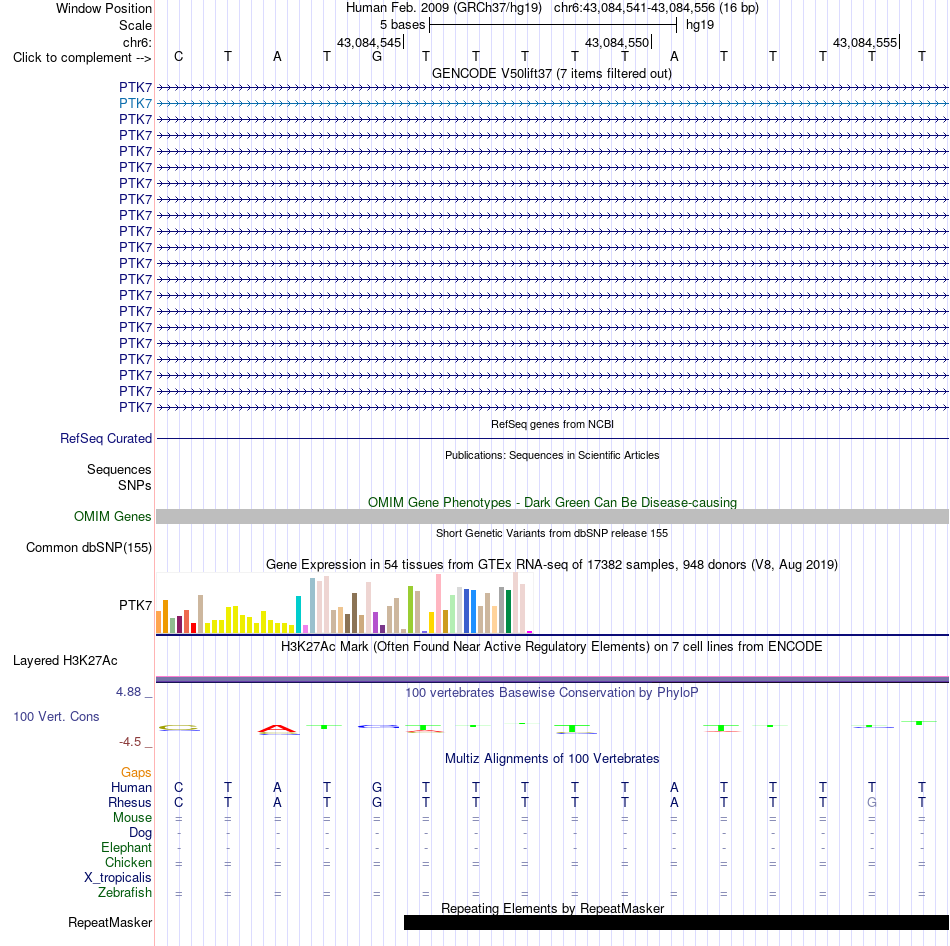Click the 'SNPs' track label
Viewport: 950px width, 946px height.
(135, 485)
